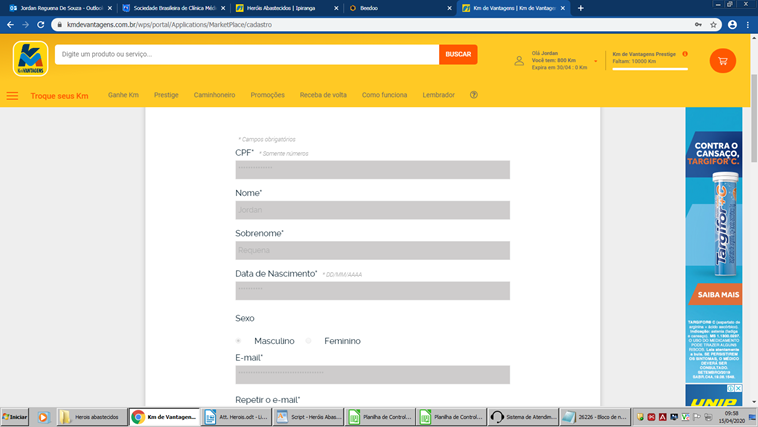Viewport: 758px width, 427px height.
Task: Click the Iniciar start button
Action: point(15,417)
